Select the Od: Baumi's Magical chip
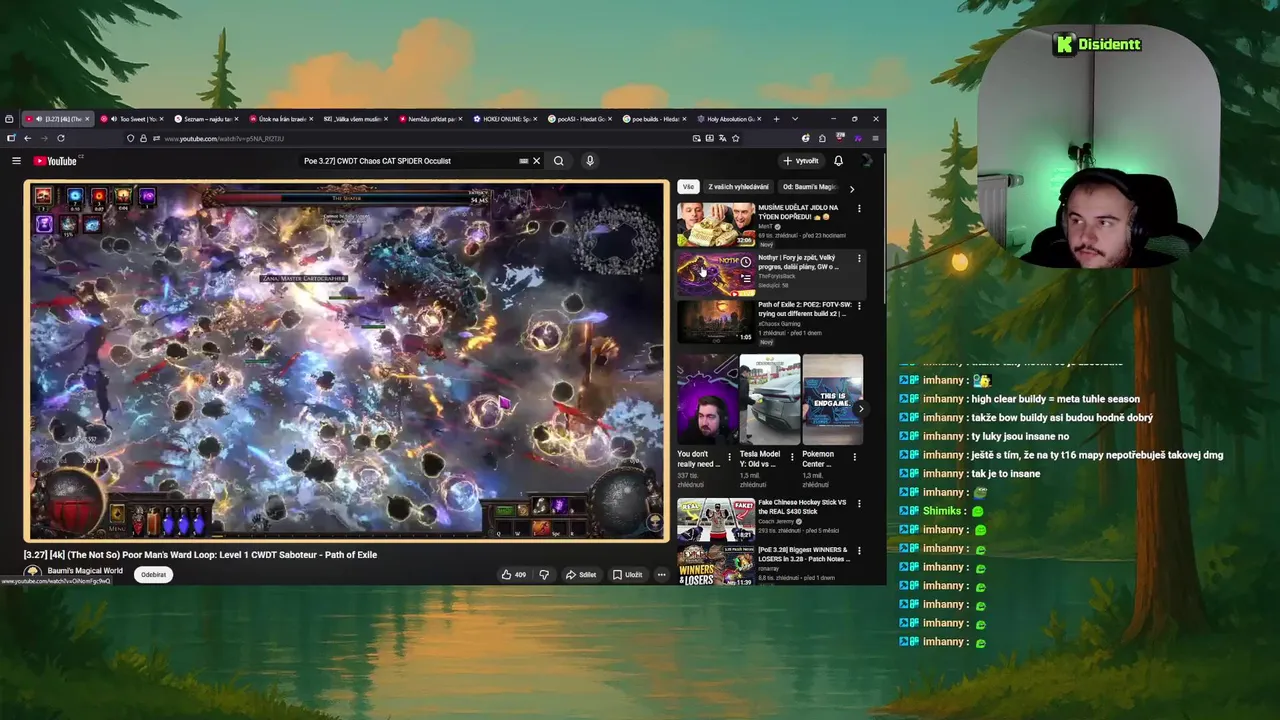 click(x=809, y=187)
